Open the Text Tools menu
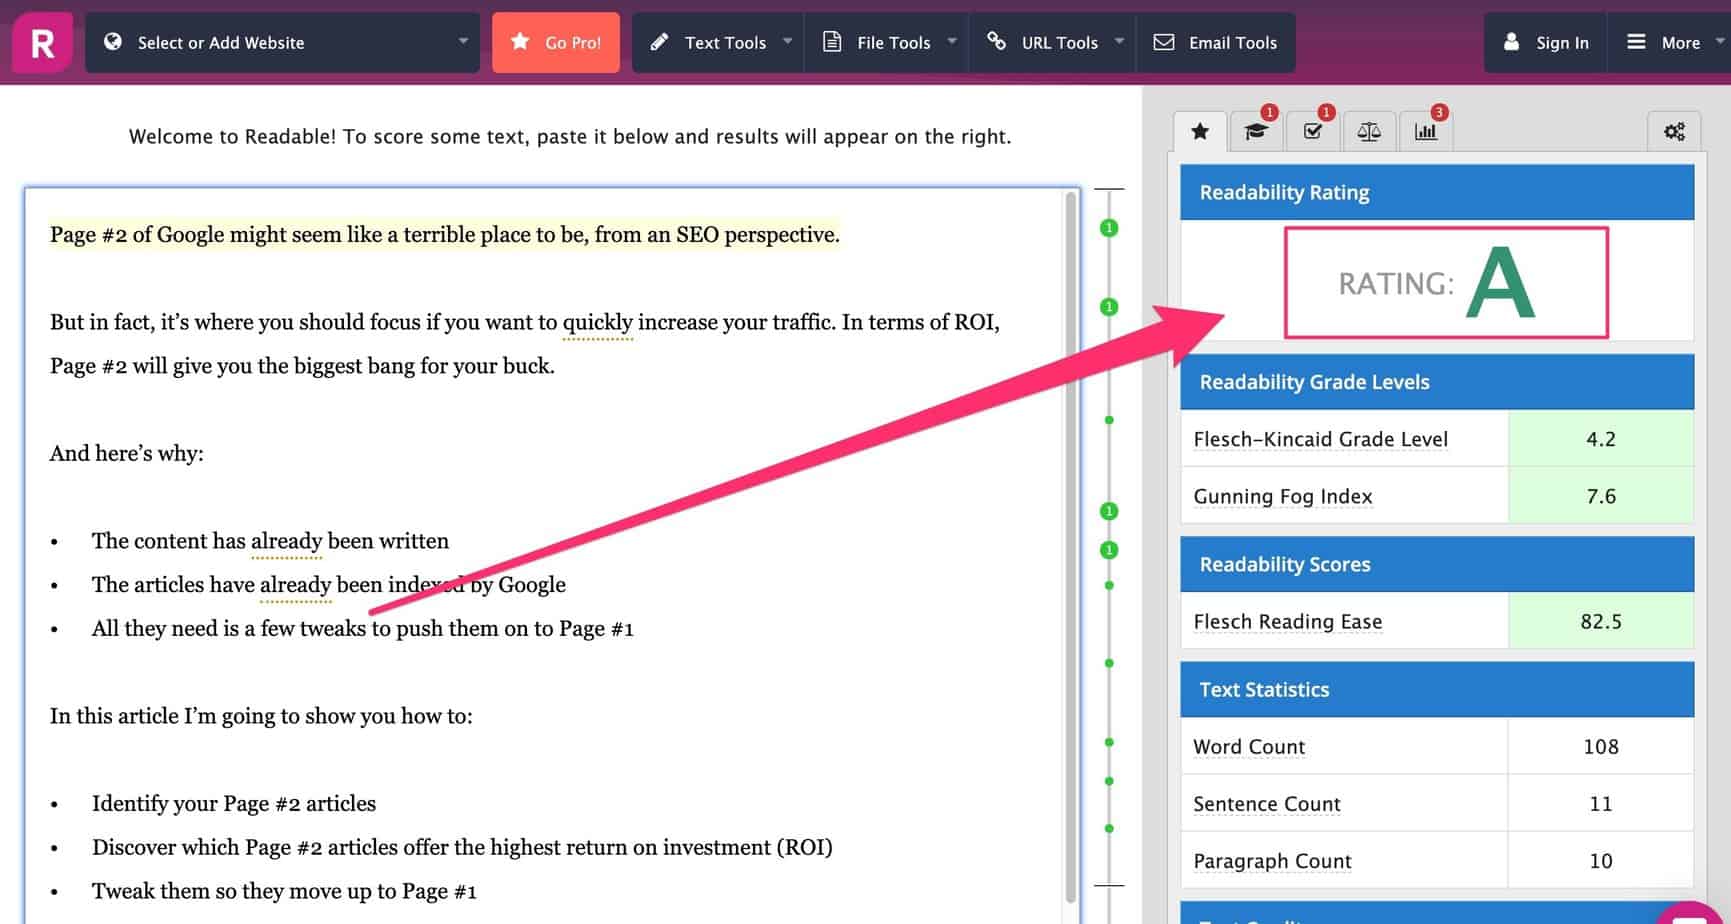Screen dimensions: 1731x924 [x=719, y=43]
